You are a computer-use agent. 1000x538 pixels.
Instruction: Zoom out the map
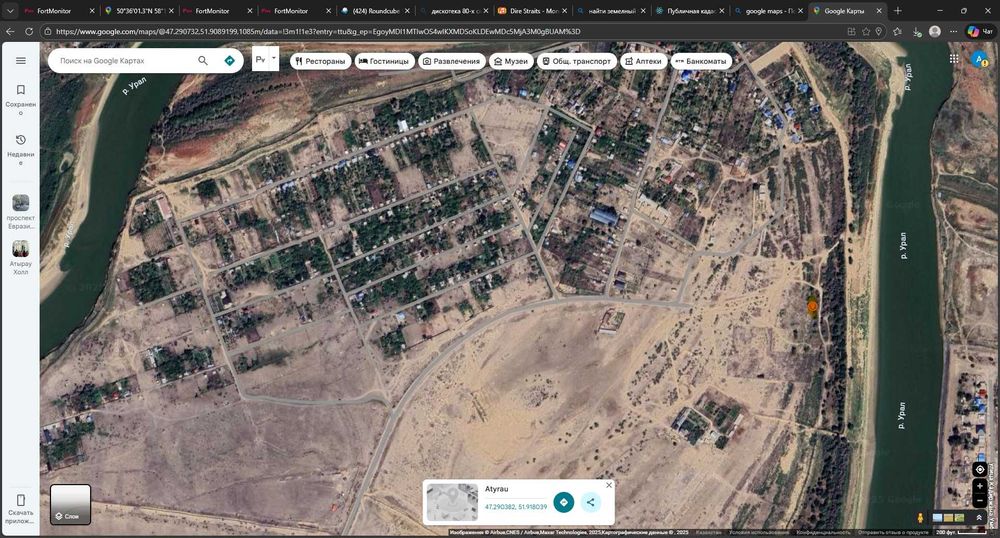click(980, 501)
